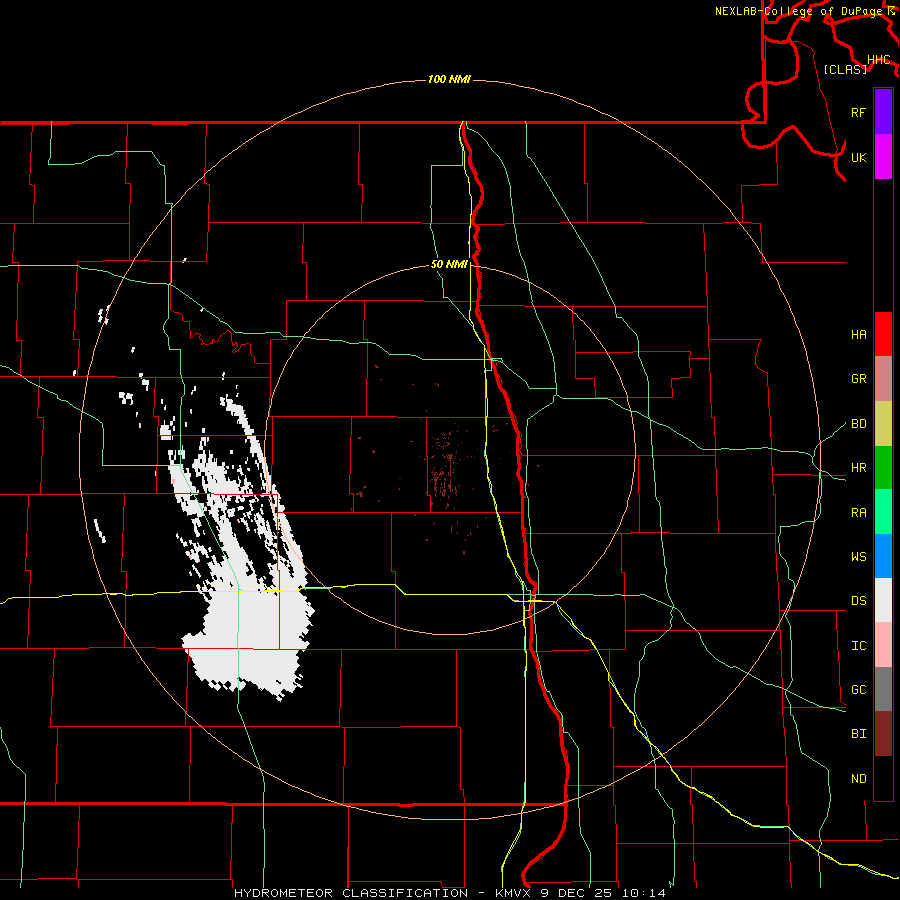Select the BD yellow-olive legend swatch

[x=883, y=424]
